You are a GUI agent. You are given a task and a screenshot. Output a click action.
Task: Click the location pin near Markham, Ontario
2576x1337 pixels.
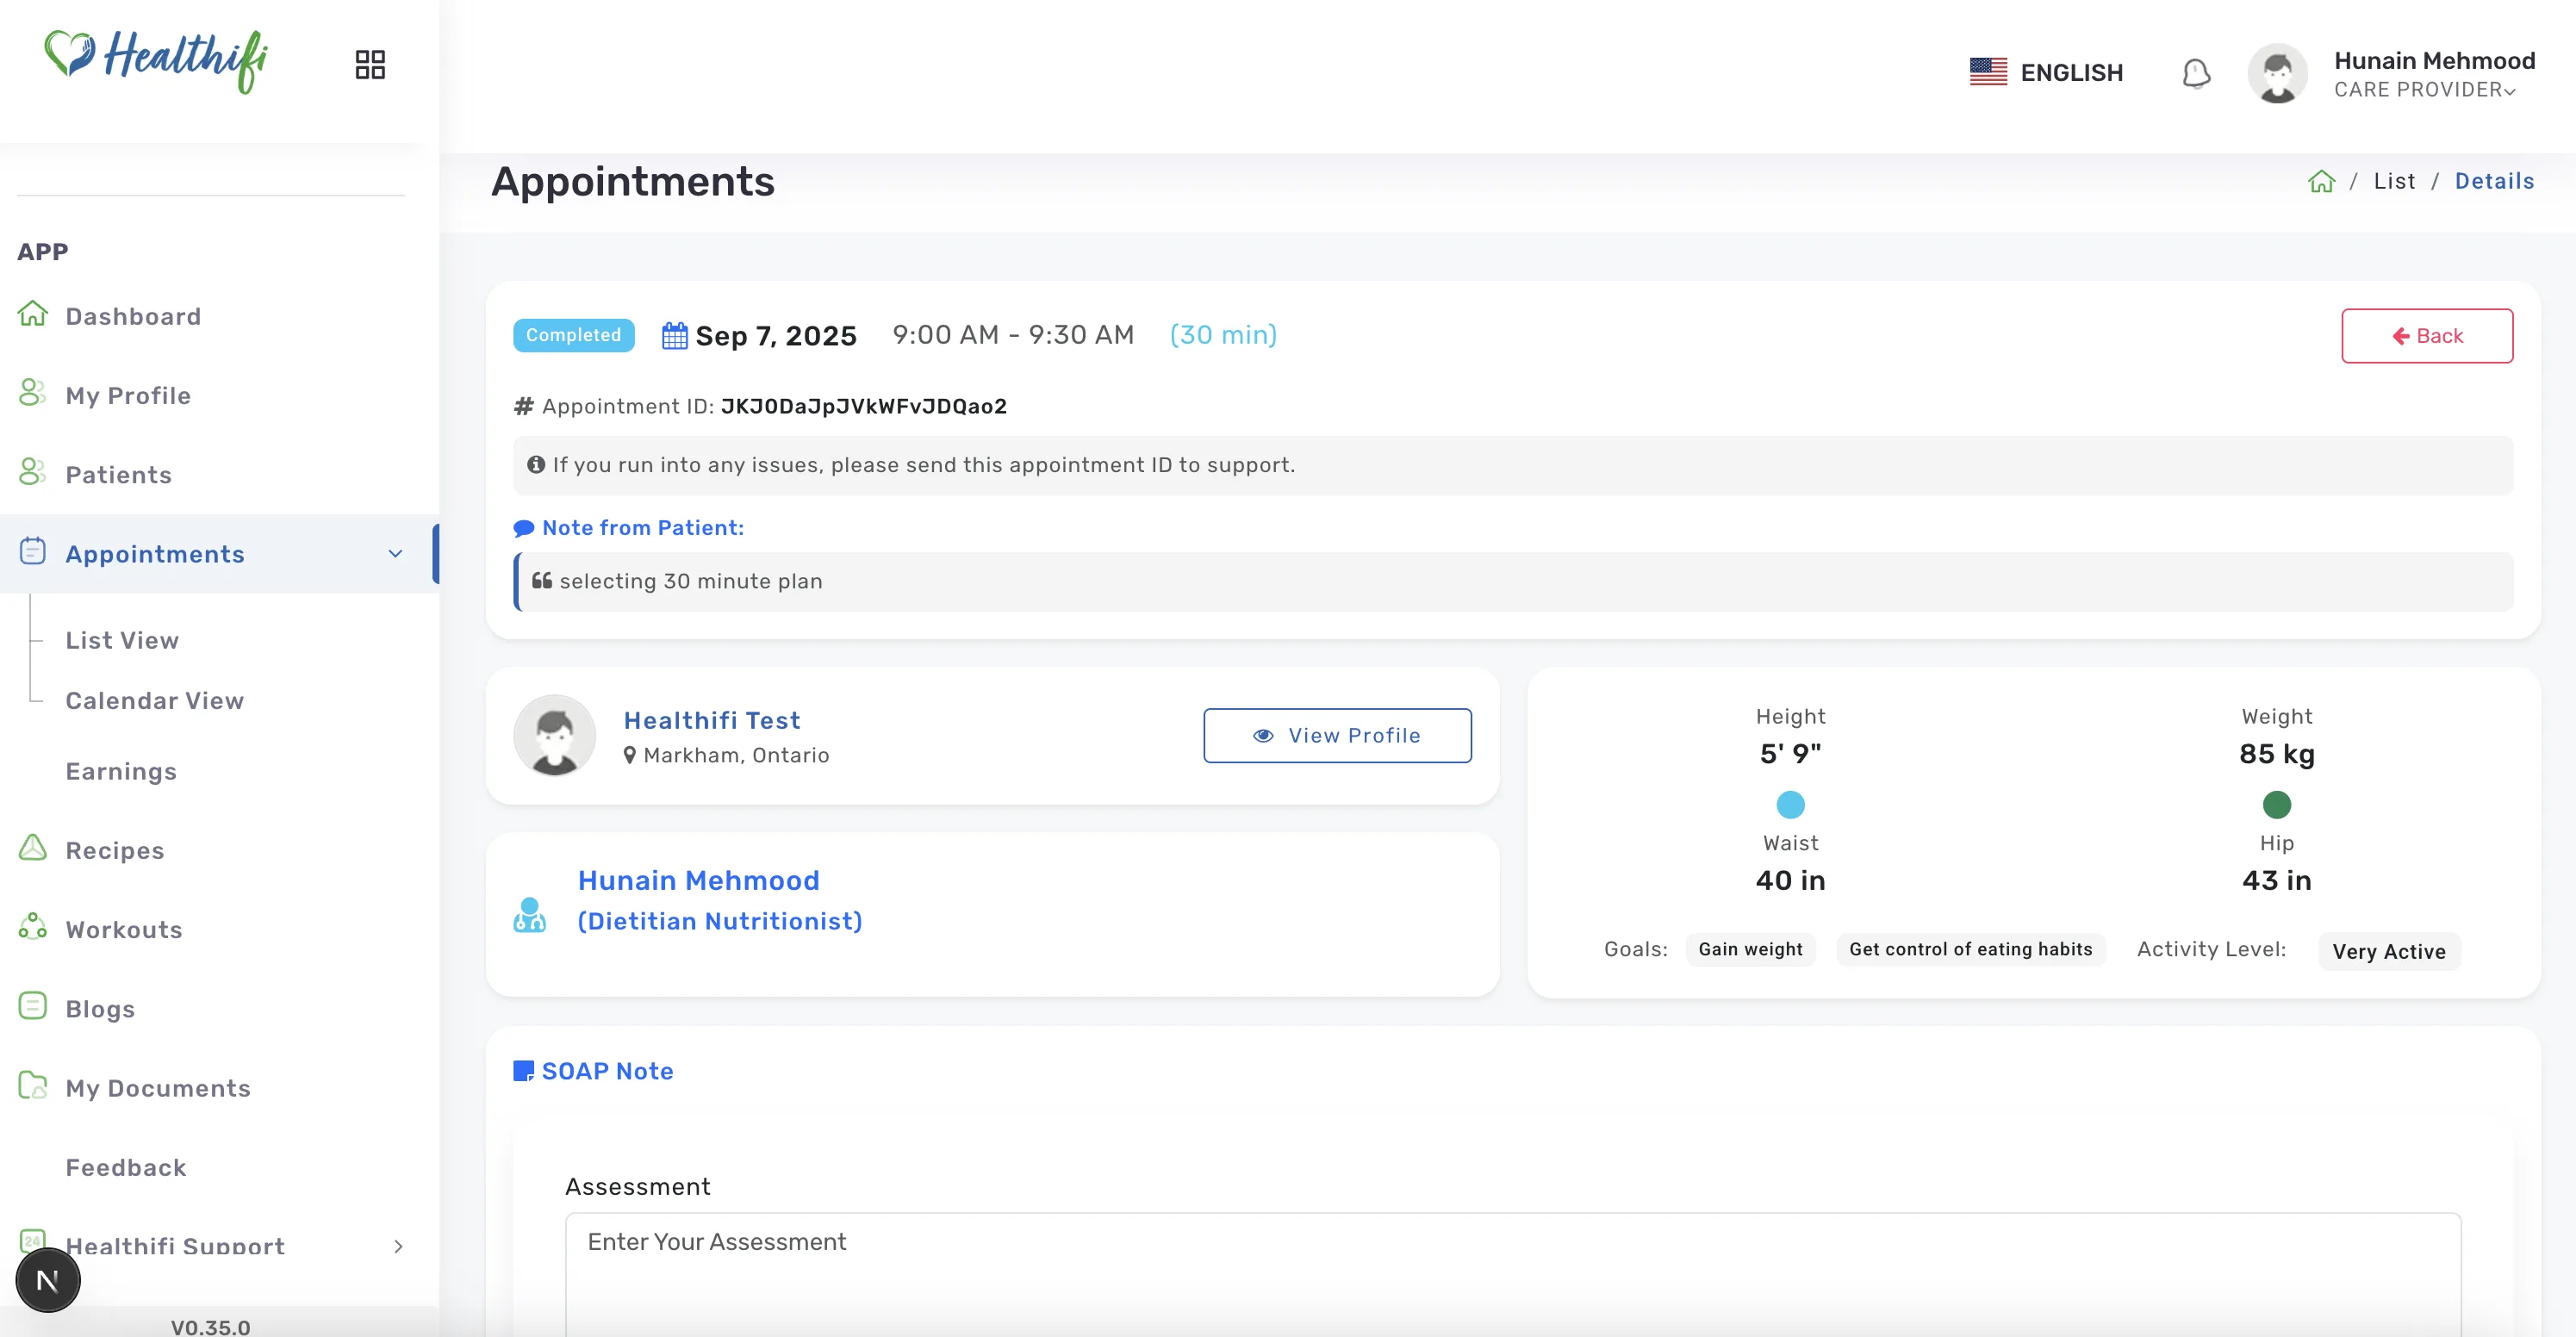pyautogui.click(x=630, y=755)
